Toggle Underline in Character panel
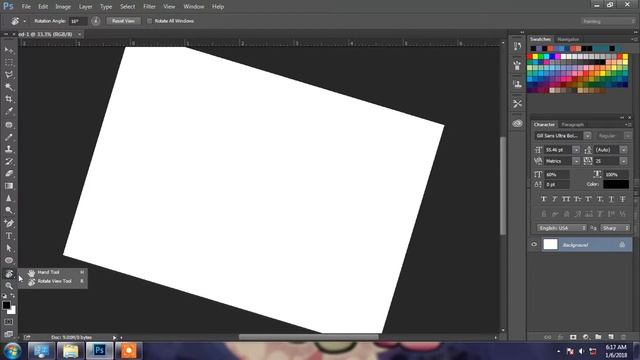The height and width of the screenshot is (360, 640). tap(611, 199)
